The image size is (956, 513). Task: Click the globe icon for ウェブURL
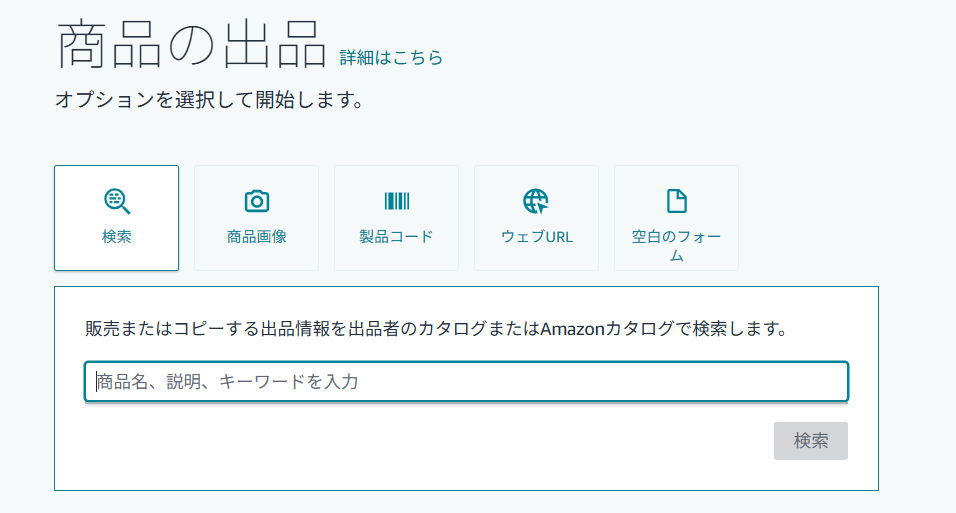click(x=536, y=201)
